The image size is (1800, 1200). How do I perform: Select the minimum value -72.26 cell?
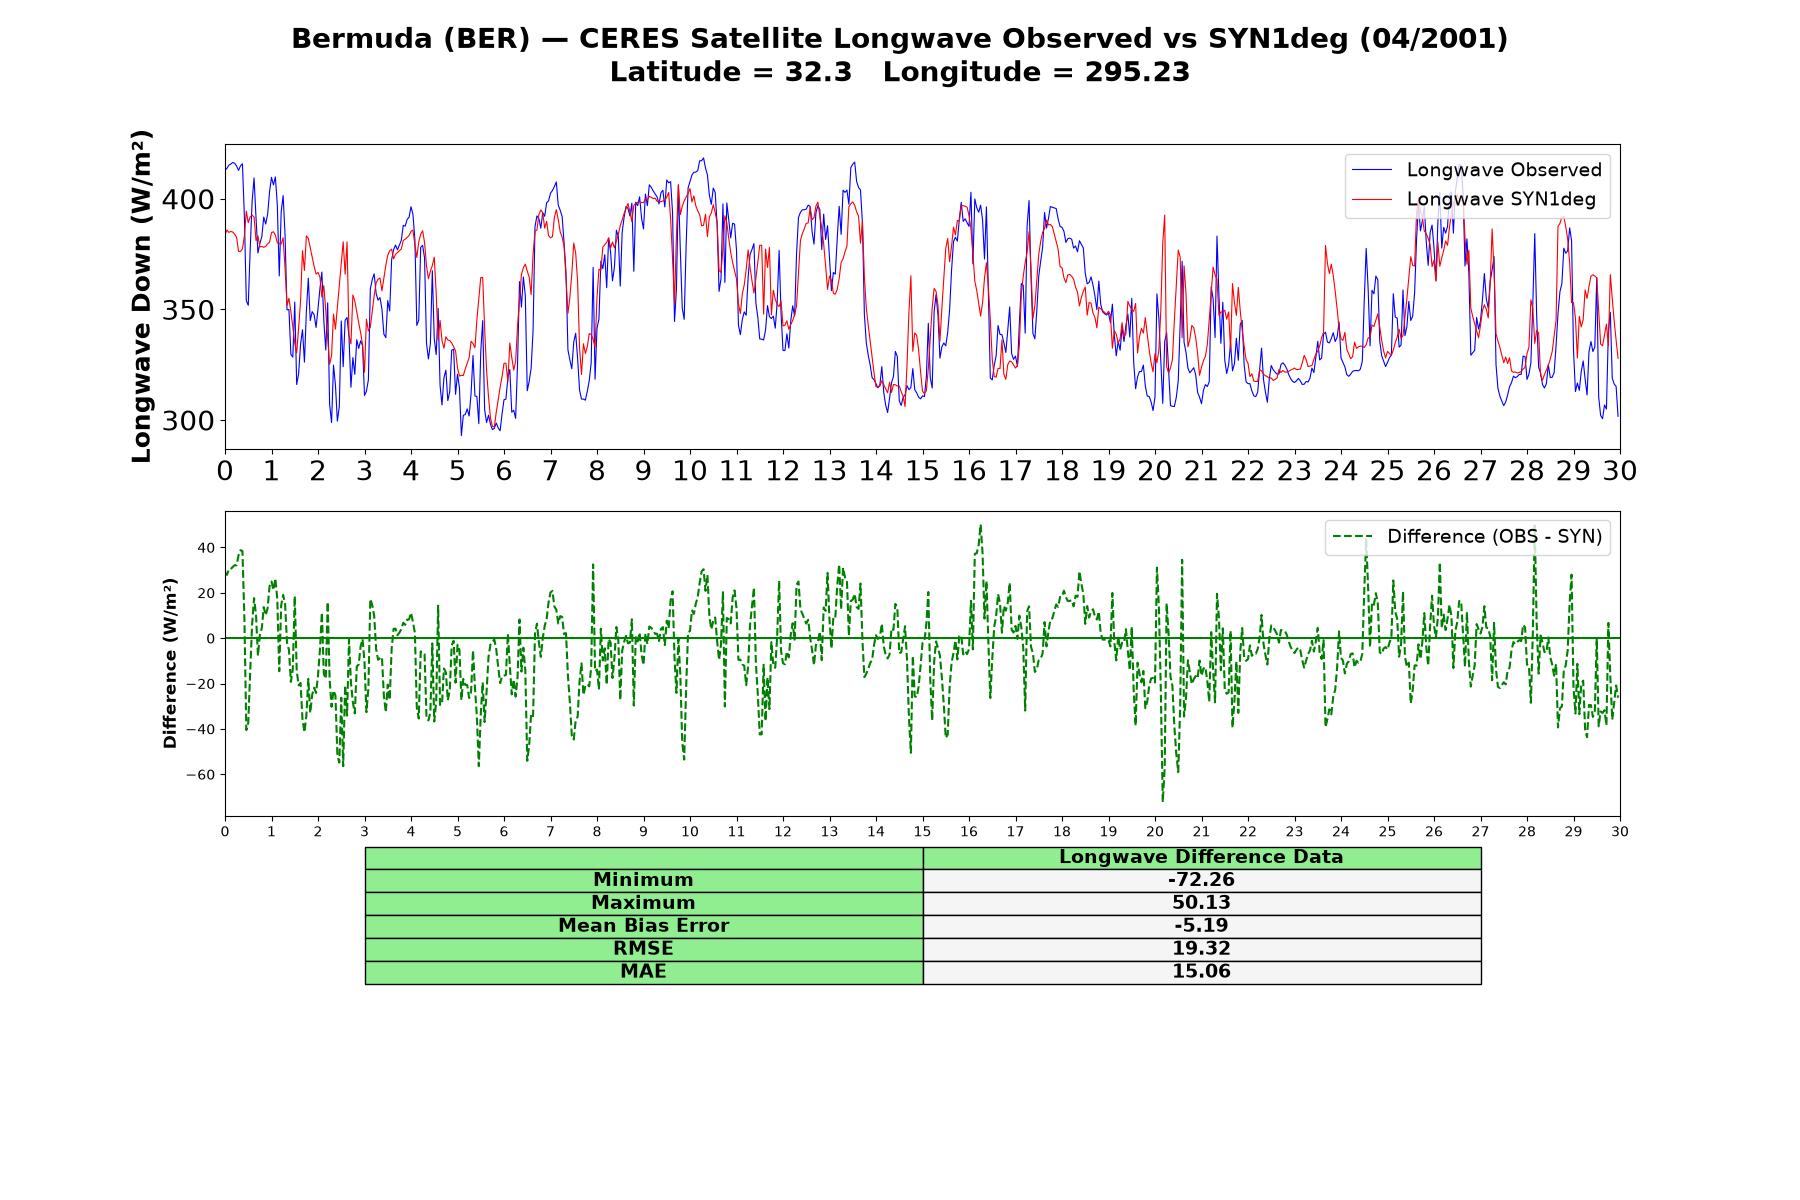pos(1202,880)
